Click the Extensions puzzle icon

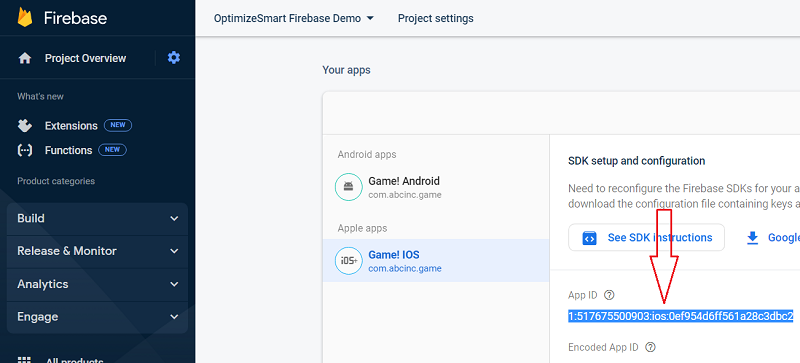click(24, 126)
